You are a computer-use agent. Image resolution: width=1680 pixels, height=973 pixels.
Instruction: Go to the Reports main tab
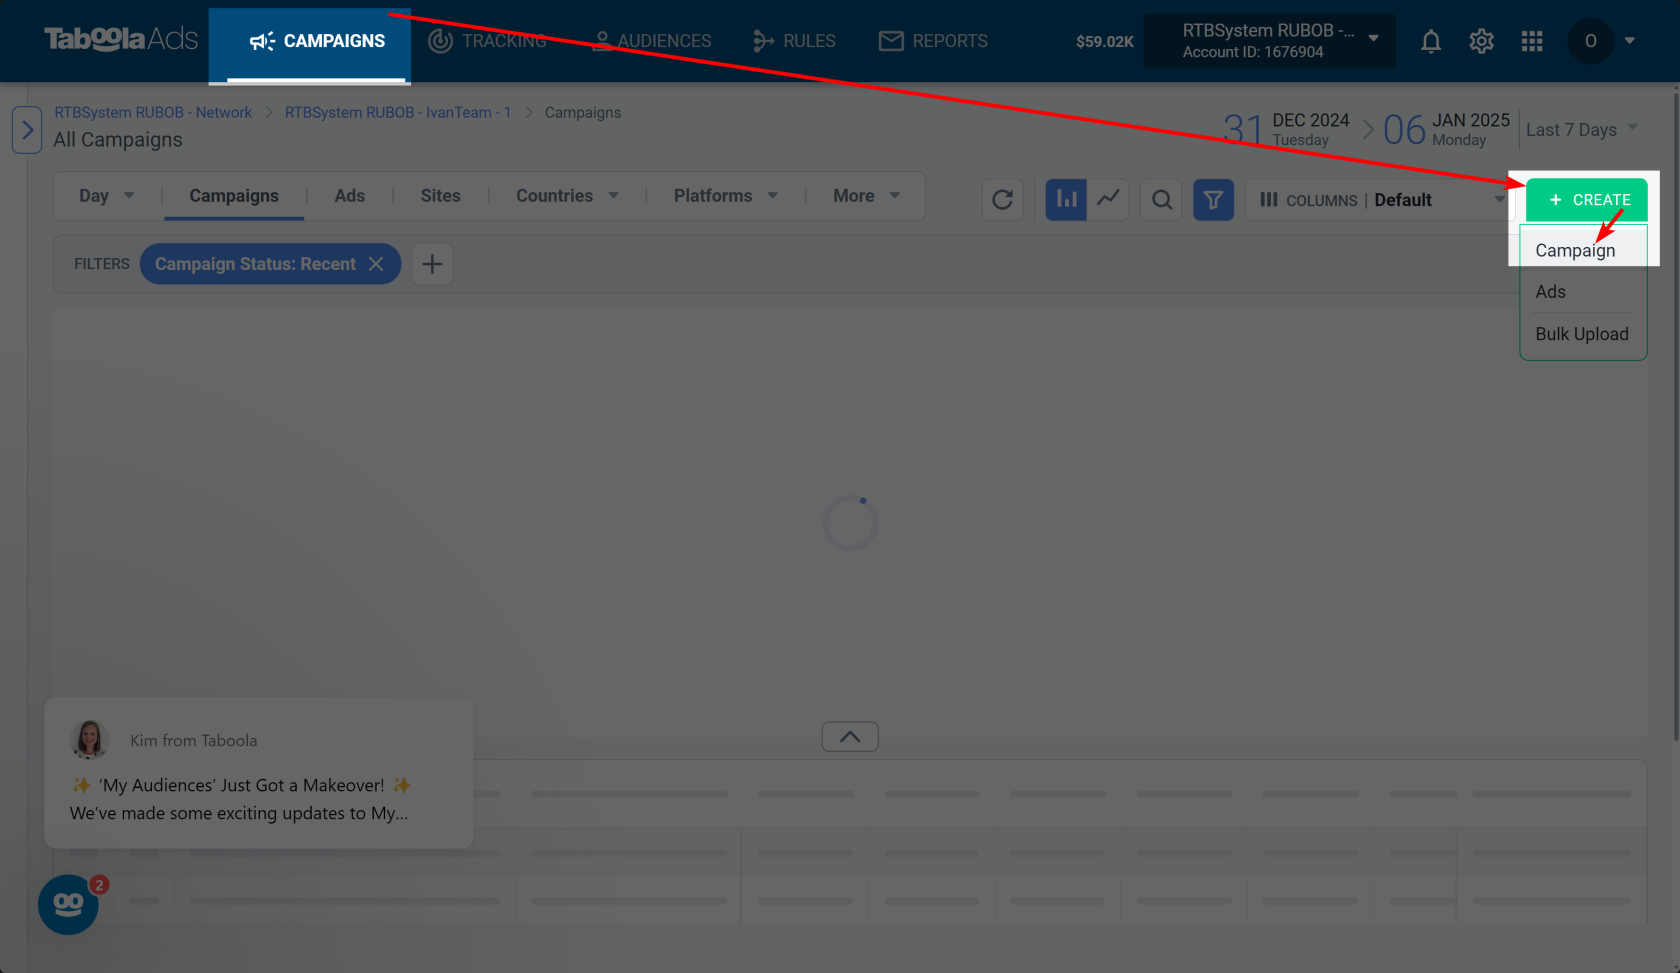click(933, 41)
